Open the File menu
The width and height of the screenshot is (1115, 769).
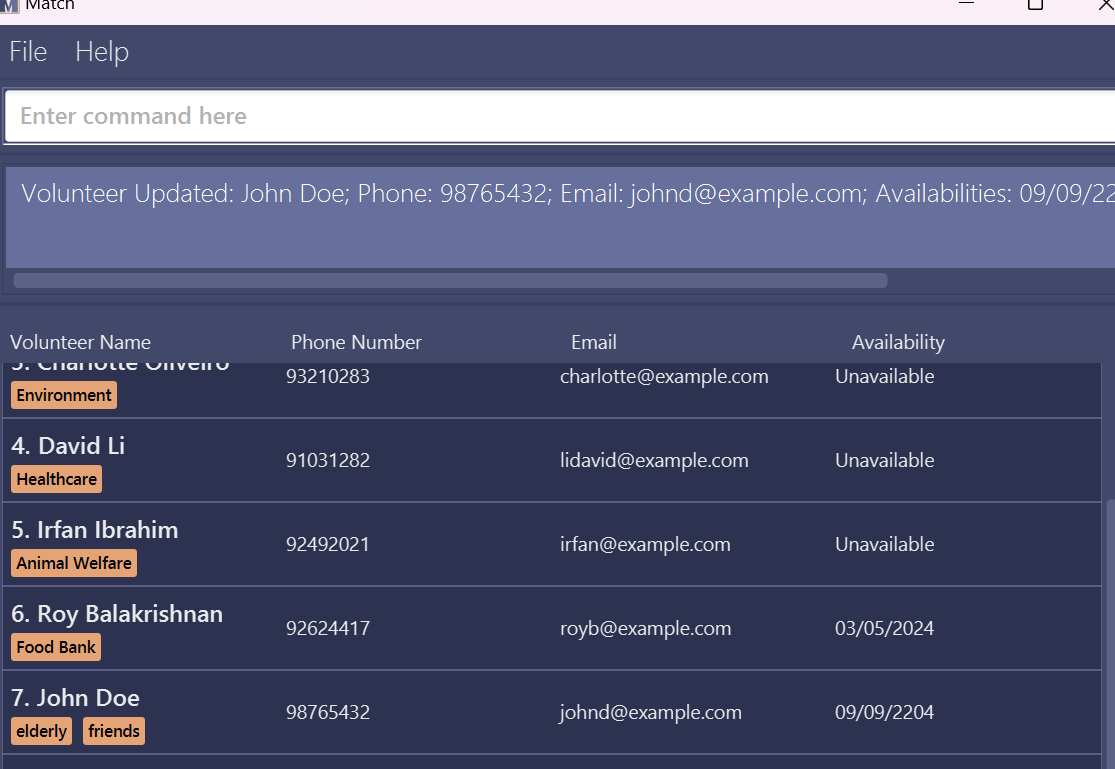(x=28, y=52)
